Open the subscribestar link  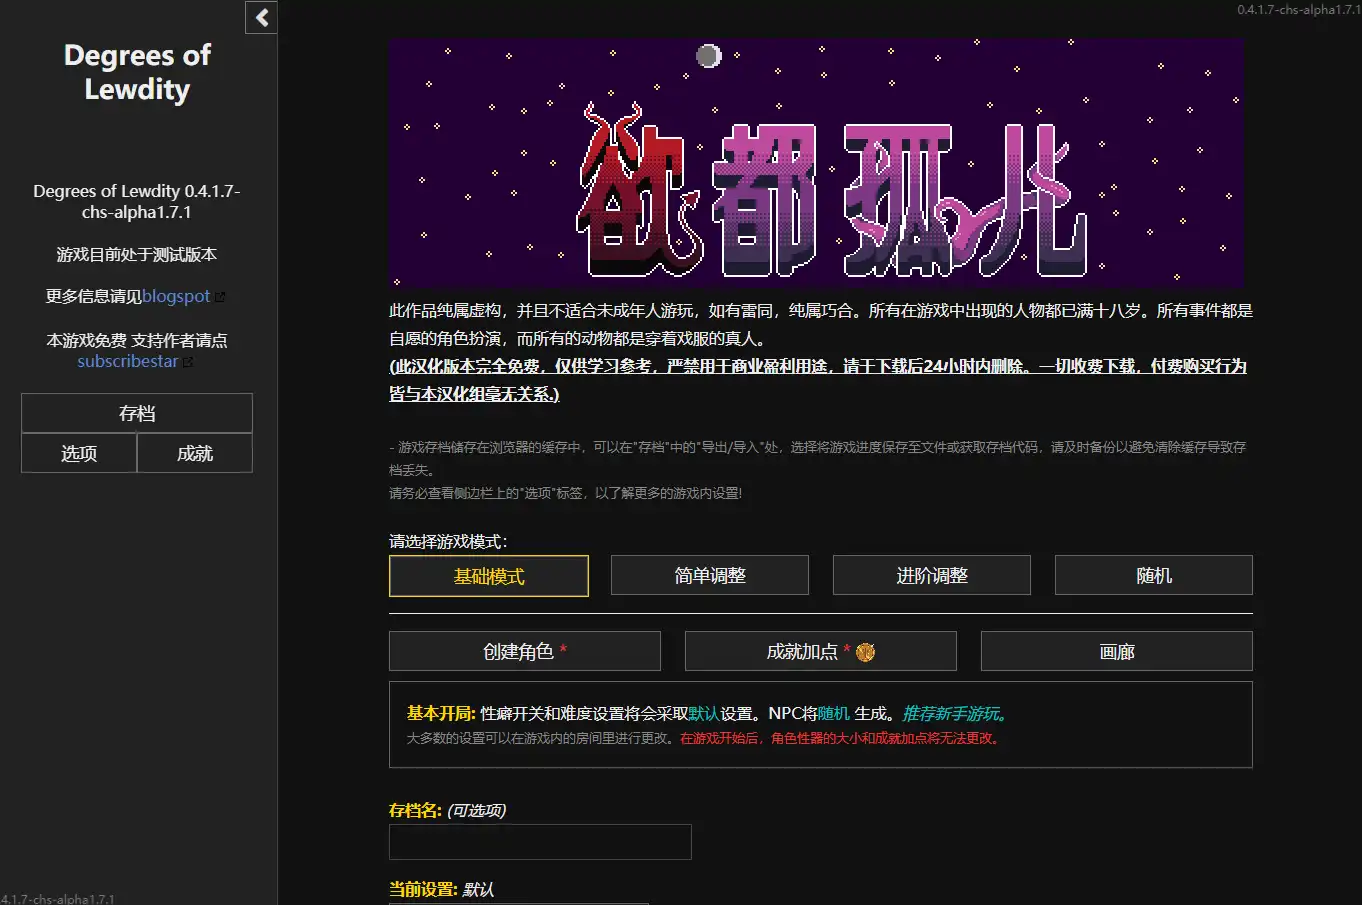(x=128, y=361)
